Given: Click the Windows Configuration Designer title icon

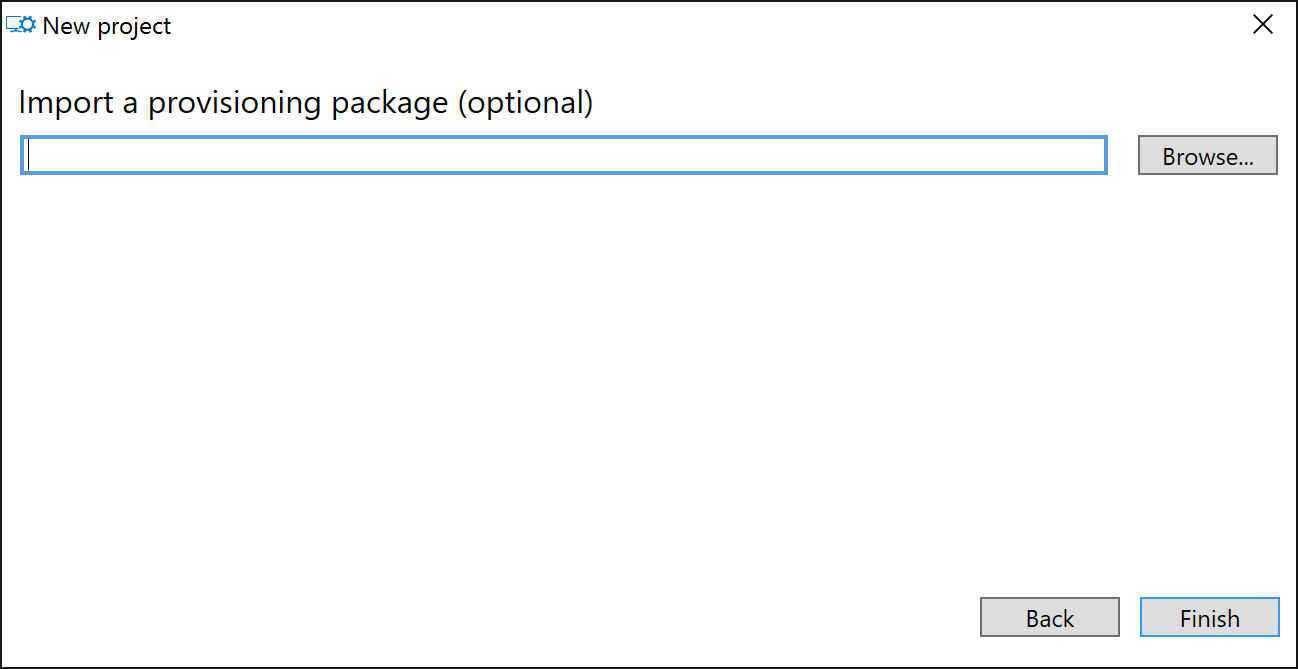Looking at the screenshot, I should (22, 26).
